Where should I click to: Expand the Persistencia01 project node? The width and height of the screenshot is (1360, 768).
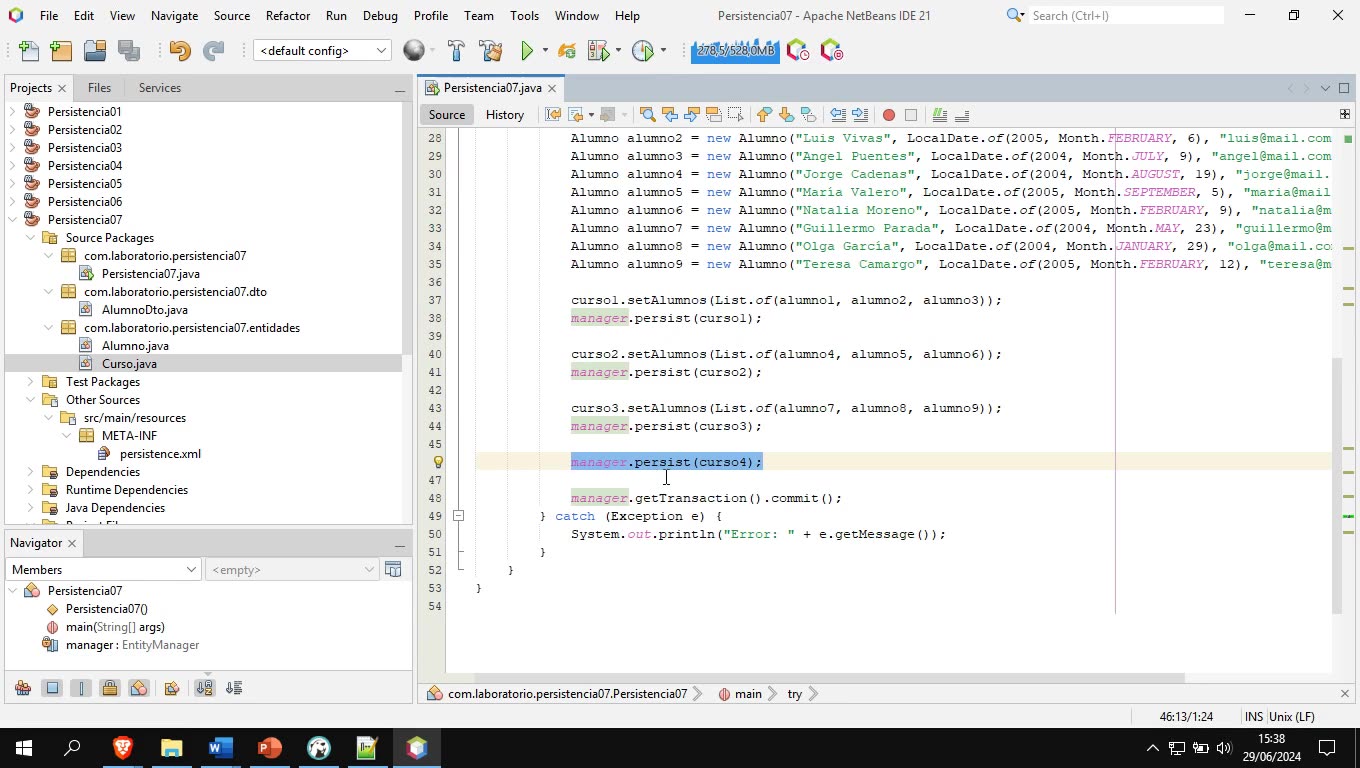[13, 112]
